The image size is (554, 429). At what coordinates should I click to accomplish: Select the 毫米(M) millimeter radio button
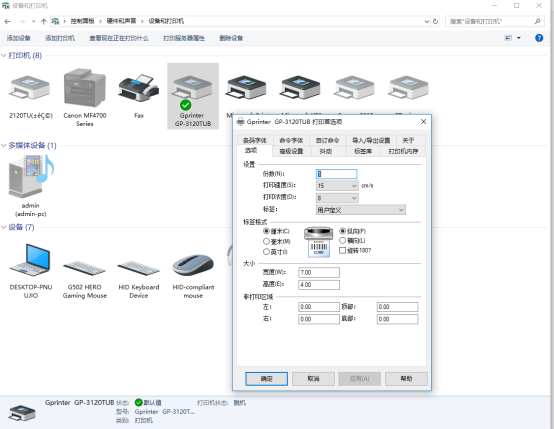pos(266,241)
